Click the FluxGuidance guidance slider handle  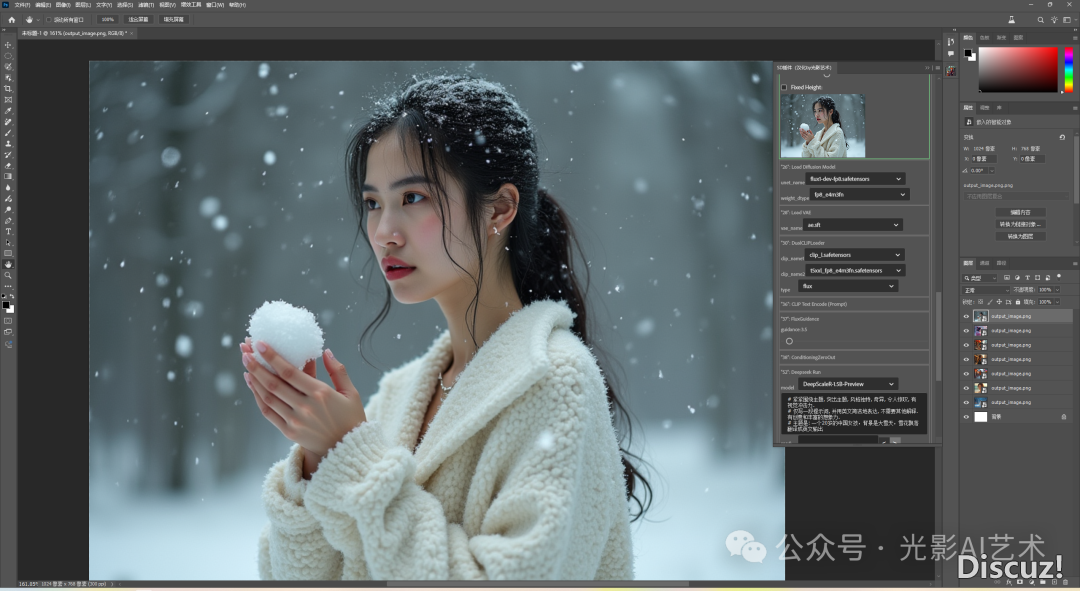click(x=789, y=341)
